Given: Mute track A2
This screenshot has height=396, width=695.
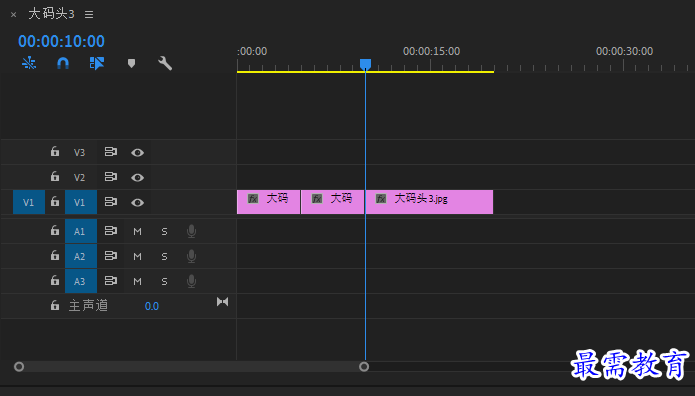Looking at the screenshot, I should (x=137, y=256).
